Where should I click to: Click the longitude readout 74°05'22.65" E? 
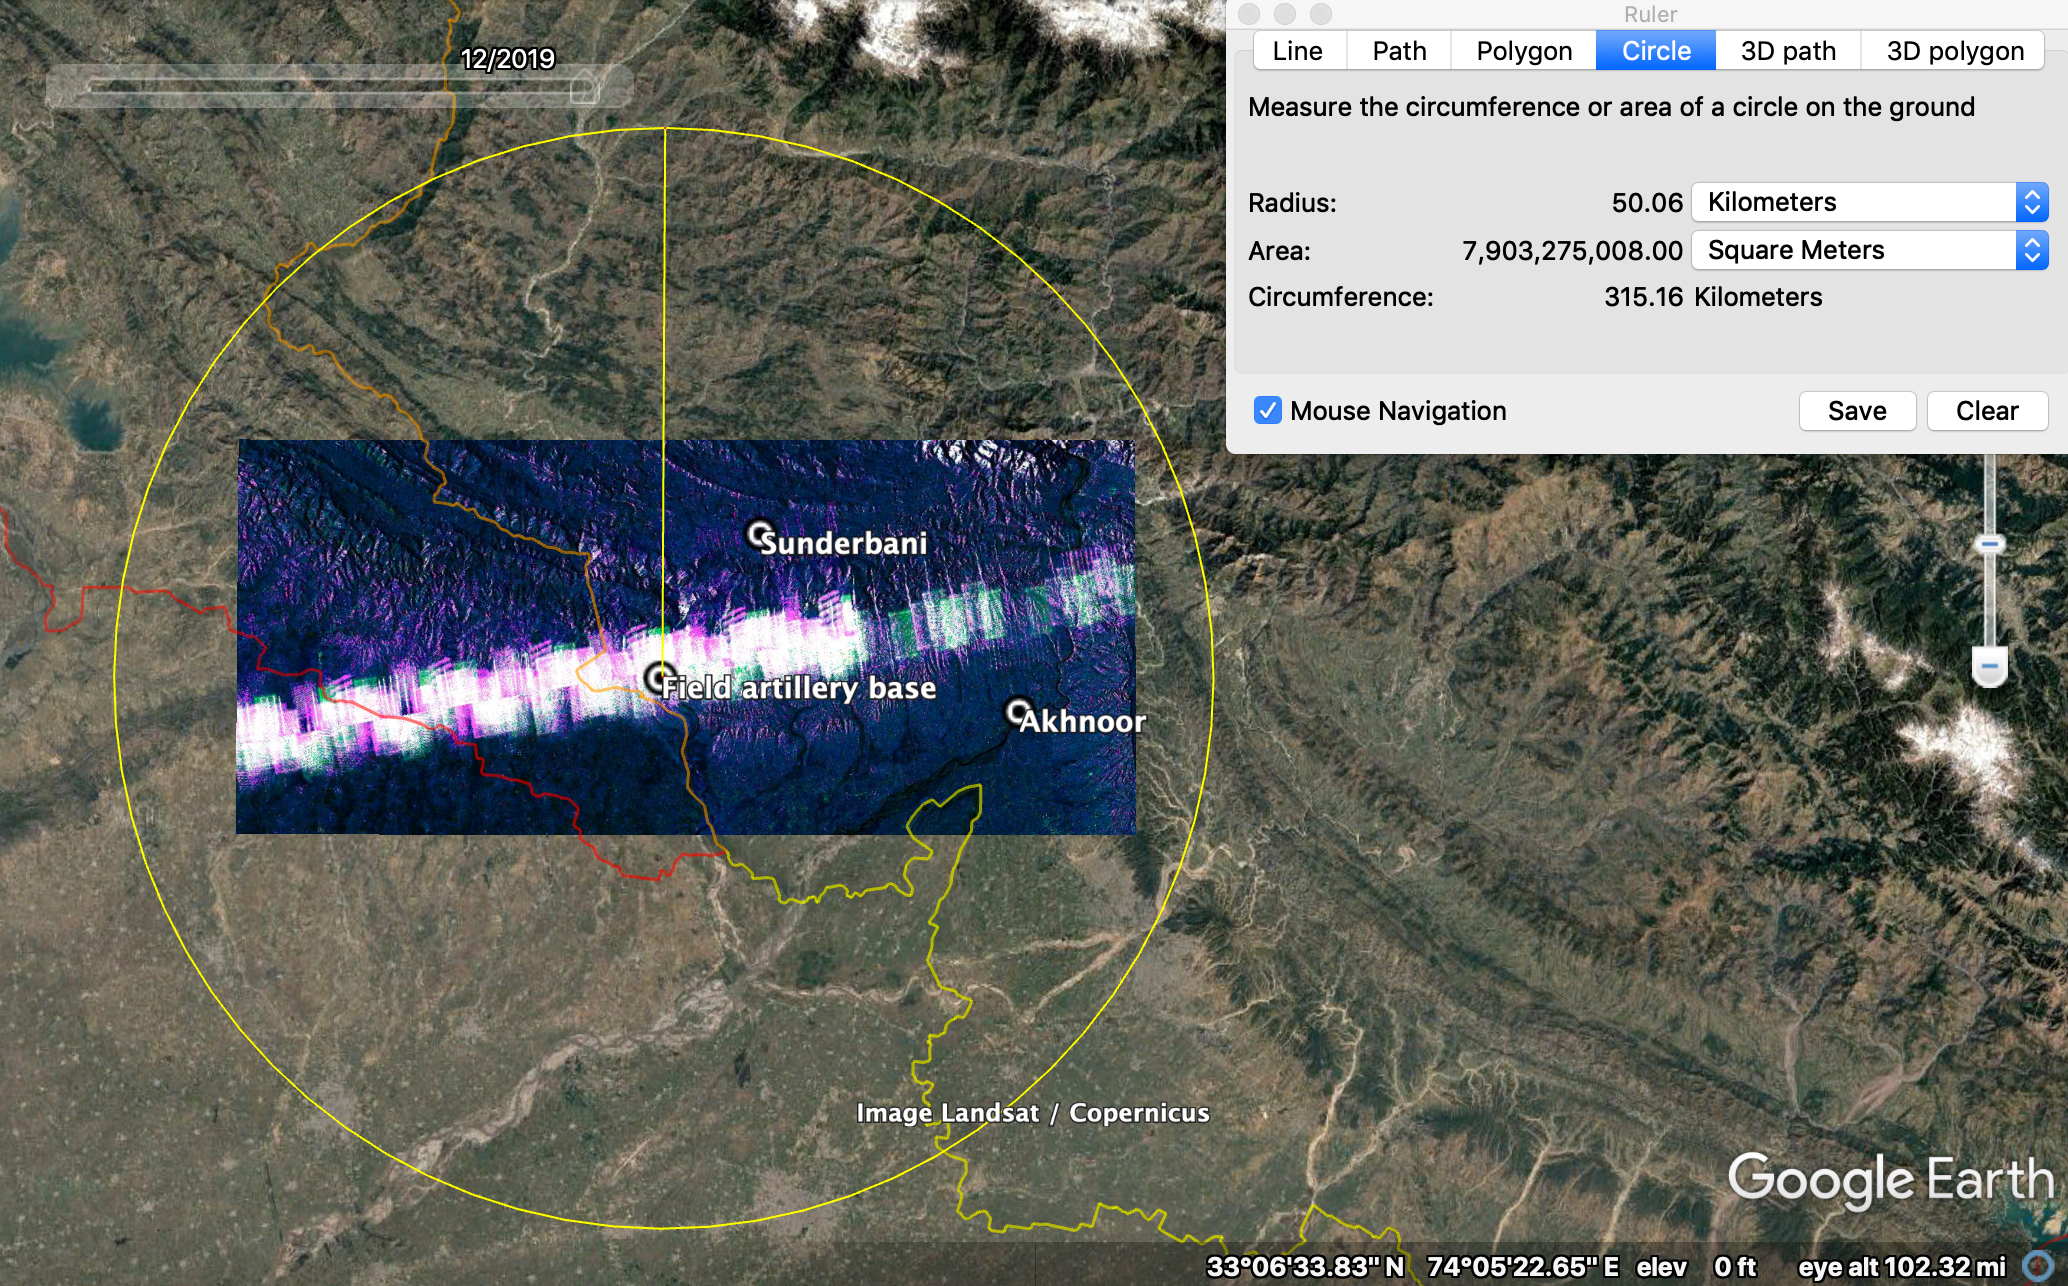pos(1523,1267)
